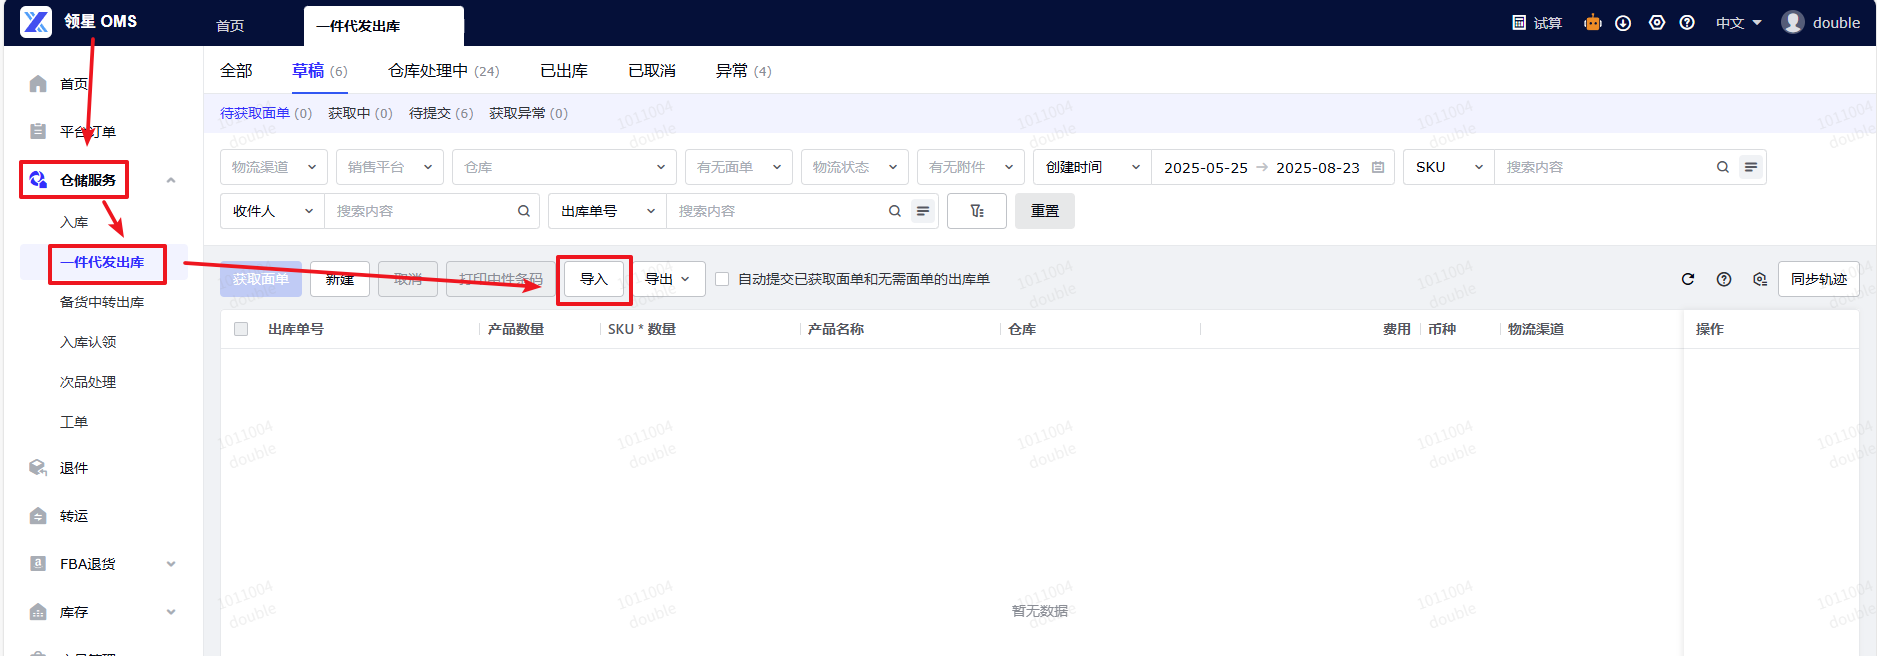The height and width of the screenshot is (656, 1877).
Task: Expand the FBA退货 sidebar group
Action: click(171, 564)
